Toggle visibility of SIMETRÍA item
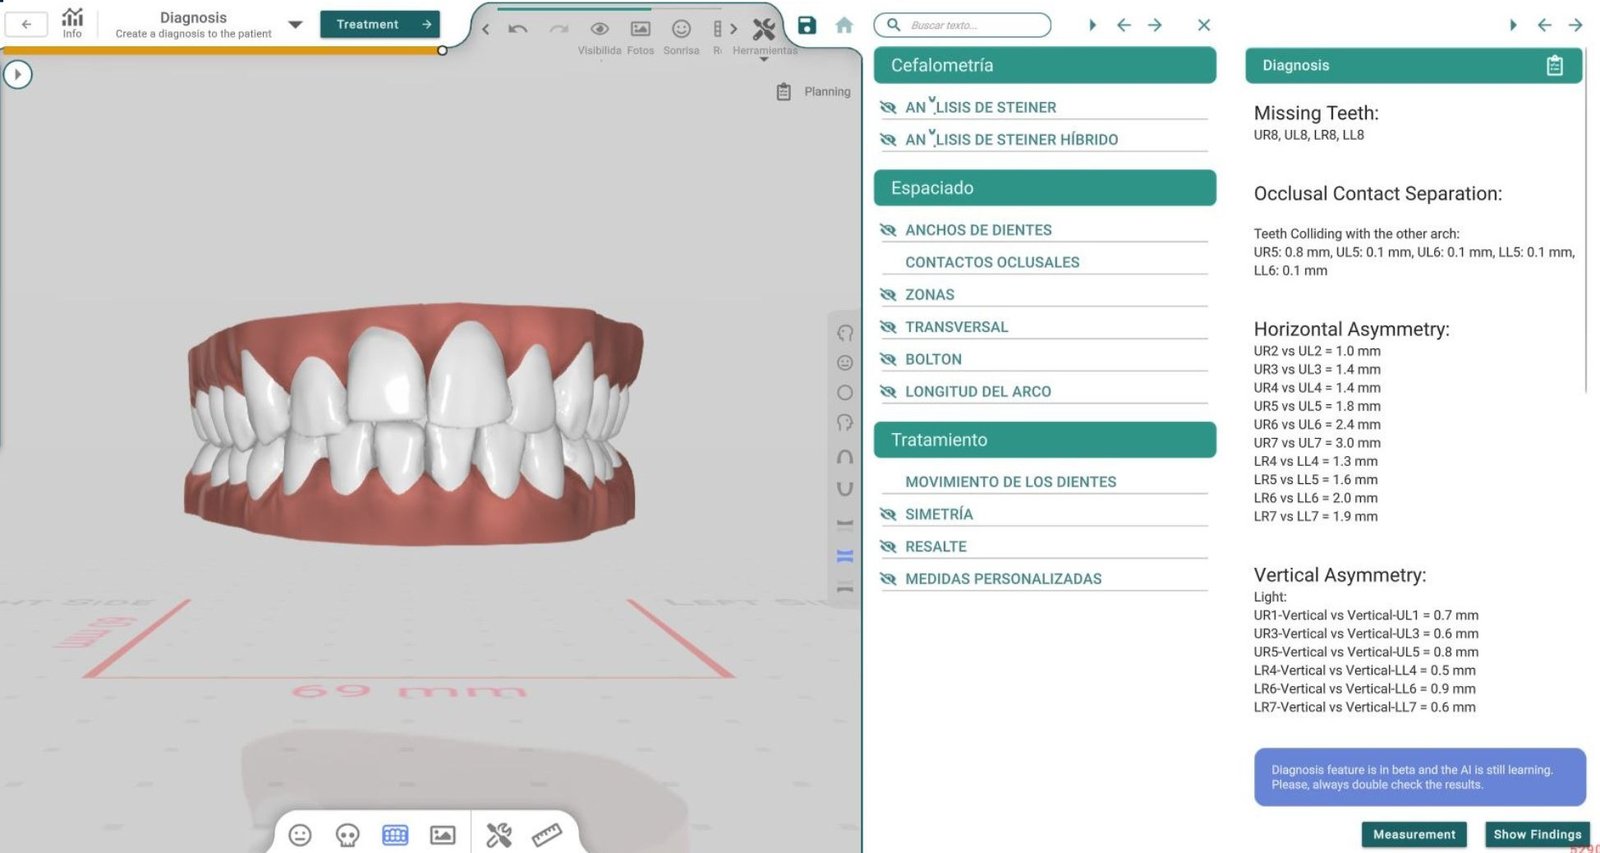The height and width of the screenshot is (853, 1600). pos(888,514)
